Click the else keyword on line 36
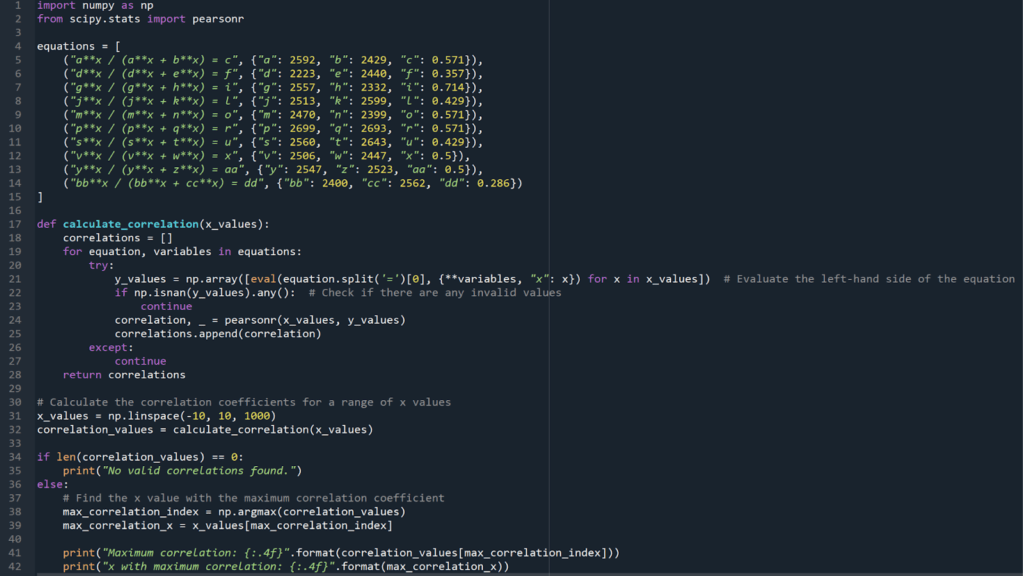 pyautogui.click(x=50, y=484)
